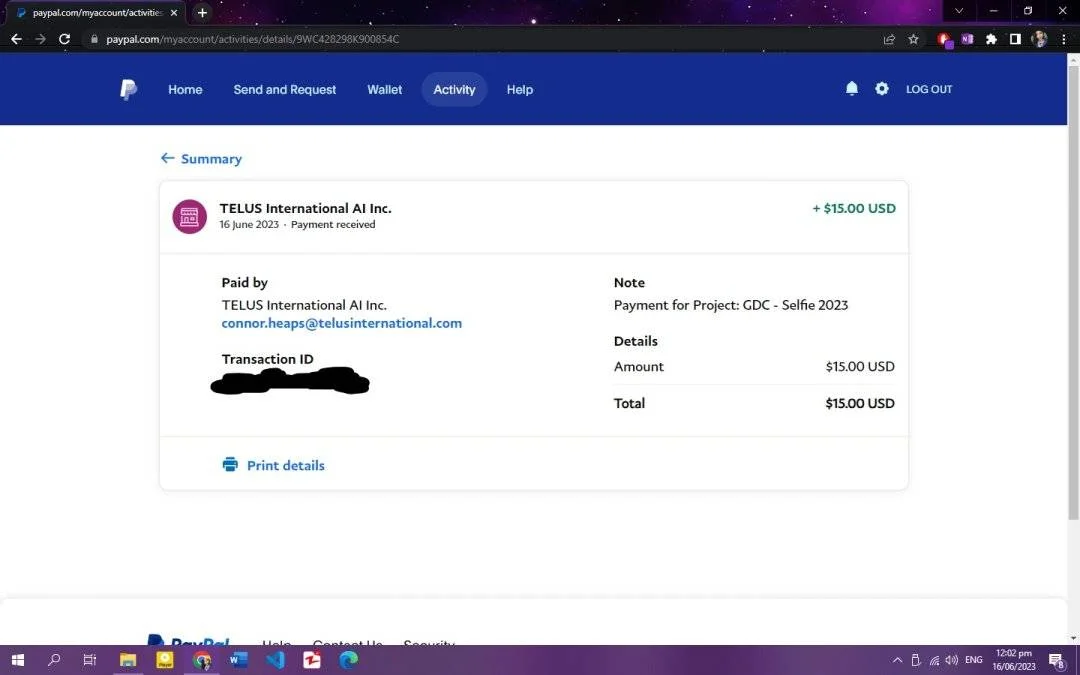
Task: Click the Total $15.00 USD value
Action: [860, 404]
